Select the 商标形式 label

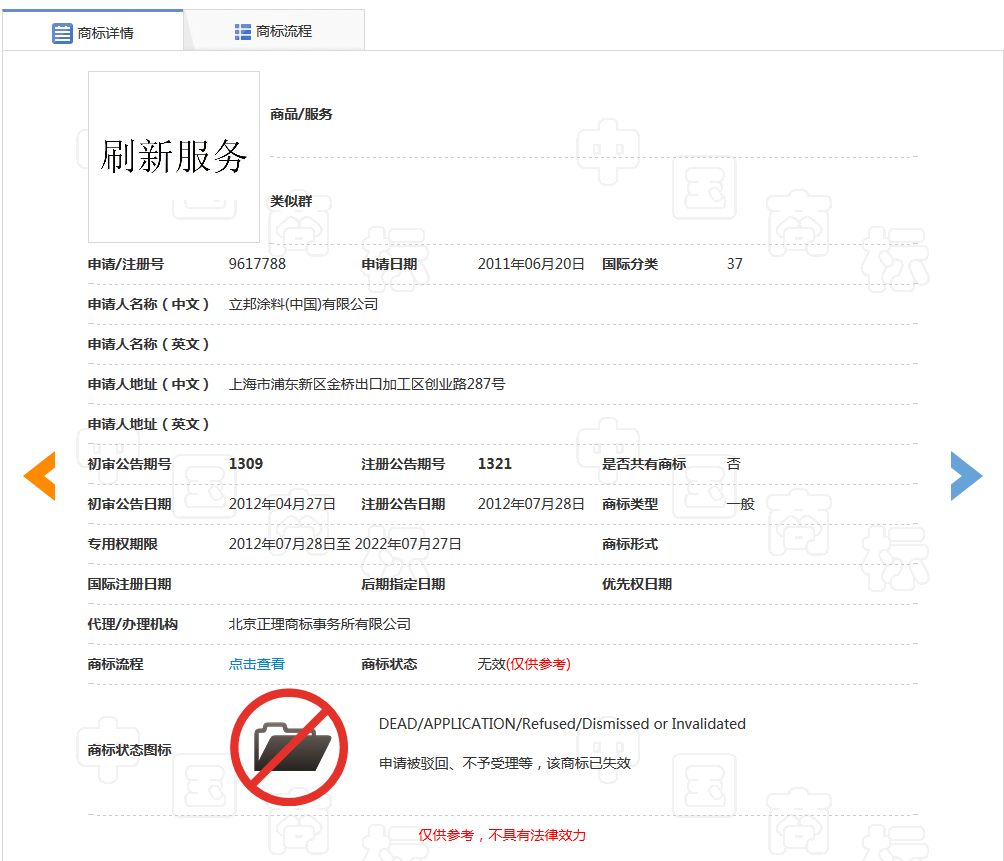[x=629, y=544]
